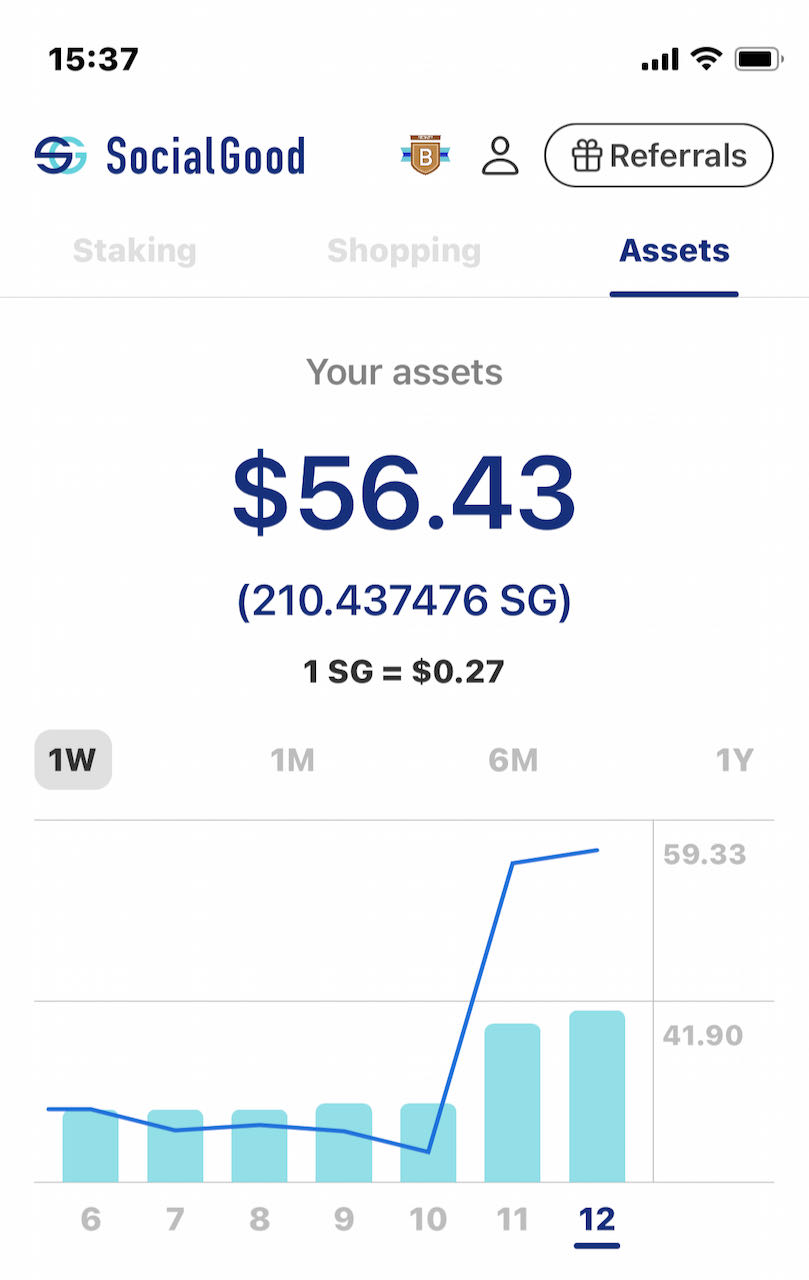Tap the Wi-Fi status icon

(706, 60)
